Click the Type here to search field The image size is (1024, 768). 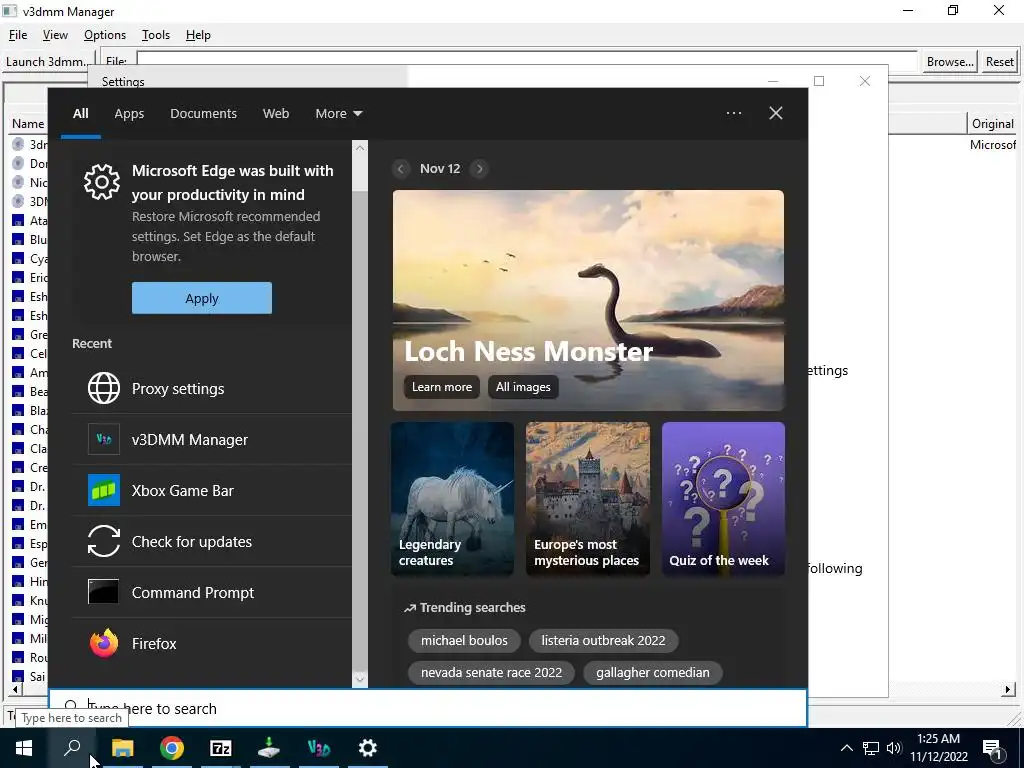point(428,708)
